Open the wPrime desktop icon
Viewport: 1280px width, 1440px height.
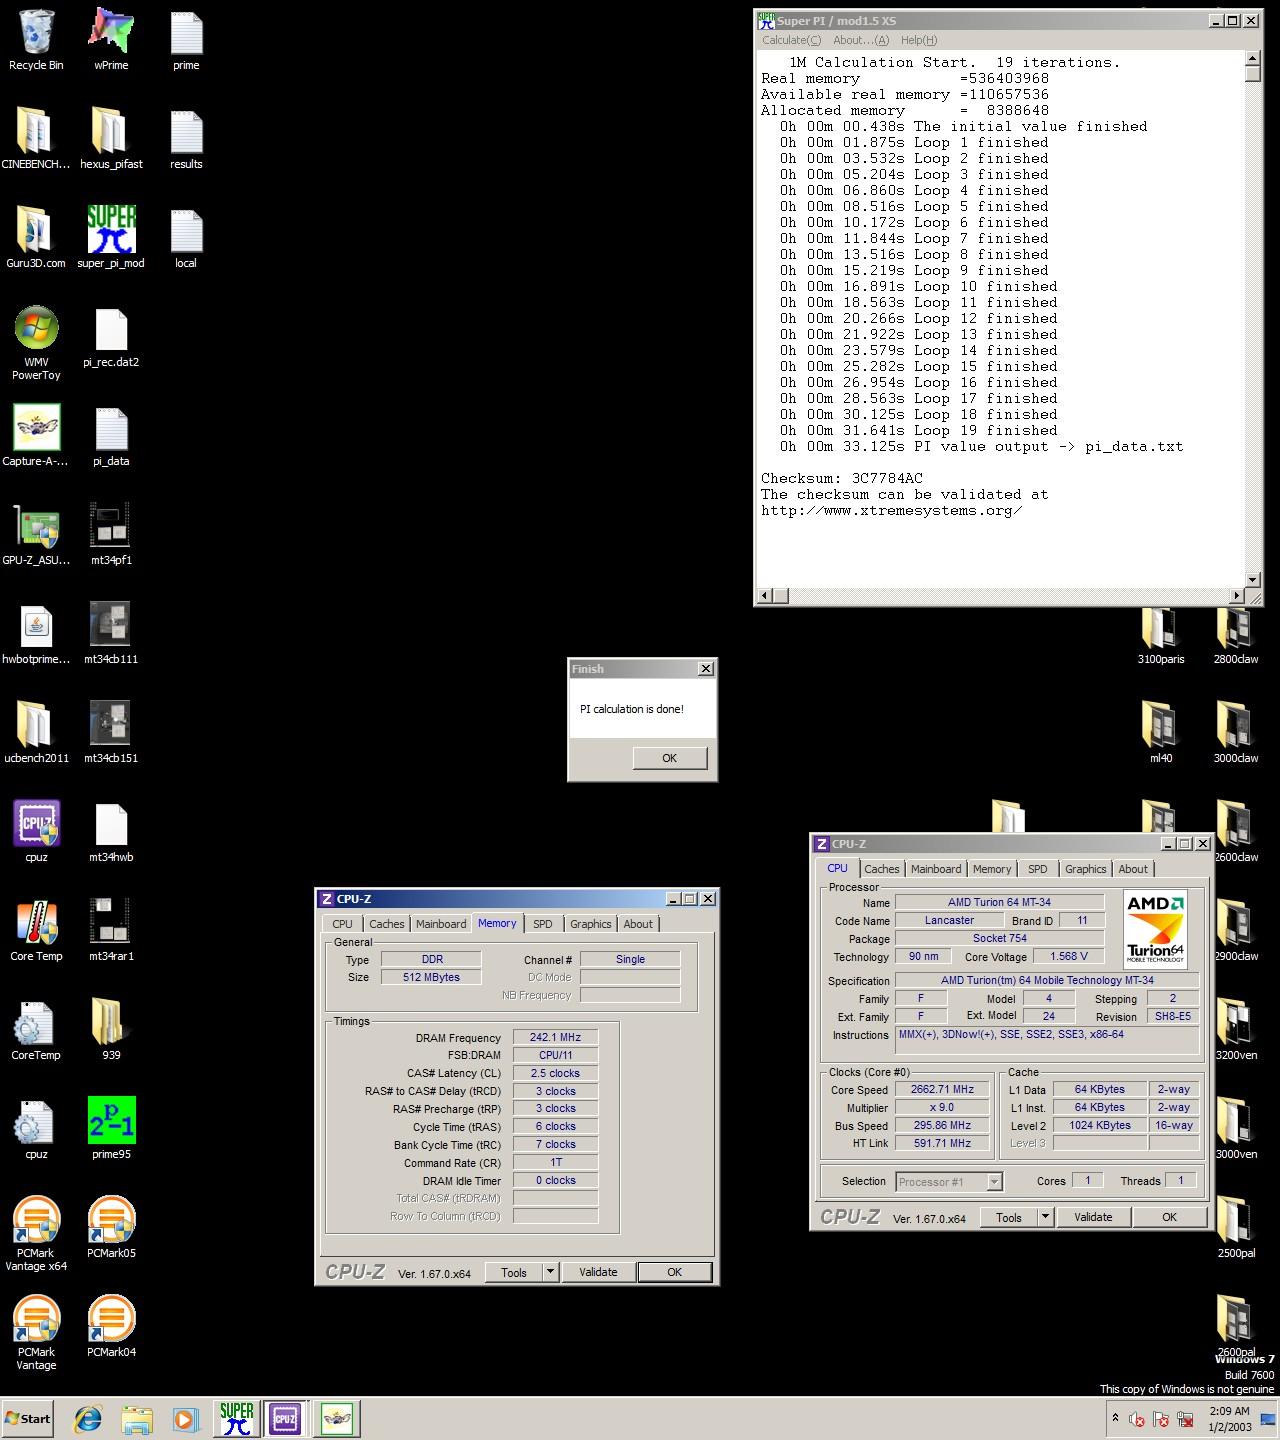click(111, 40)
